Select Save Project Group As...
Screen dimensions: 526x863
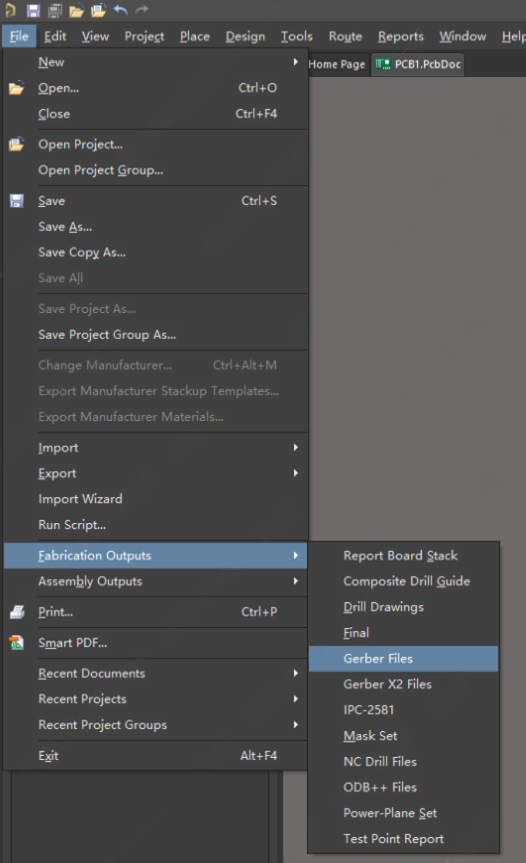pos(155,335)
